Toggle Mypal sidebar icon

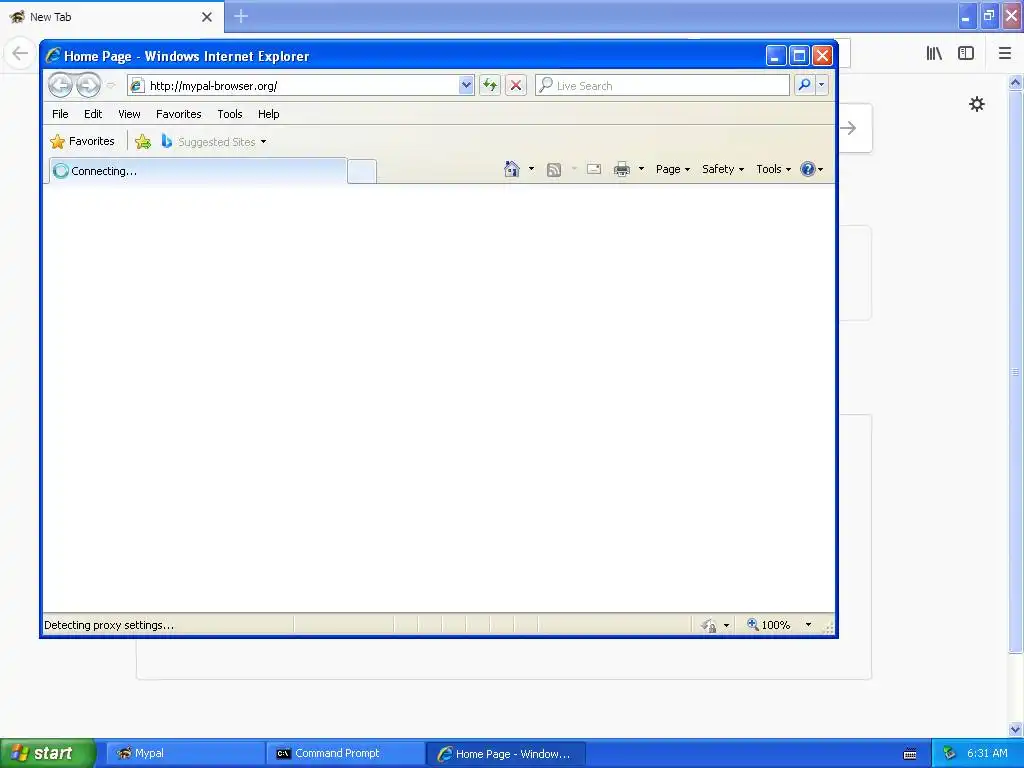[966, 54]
